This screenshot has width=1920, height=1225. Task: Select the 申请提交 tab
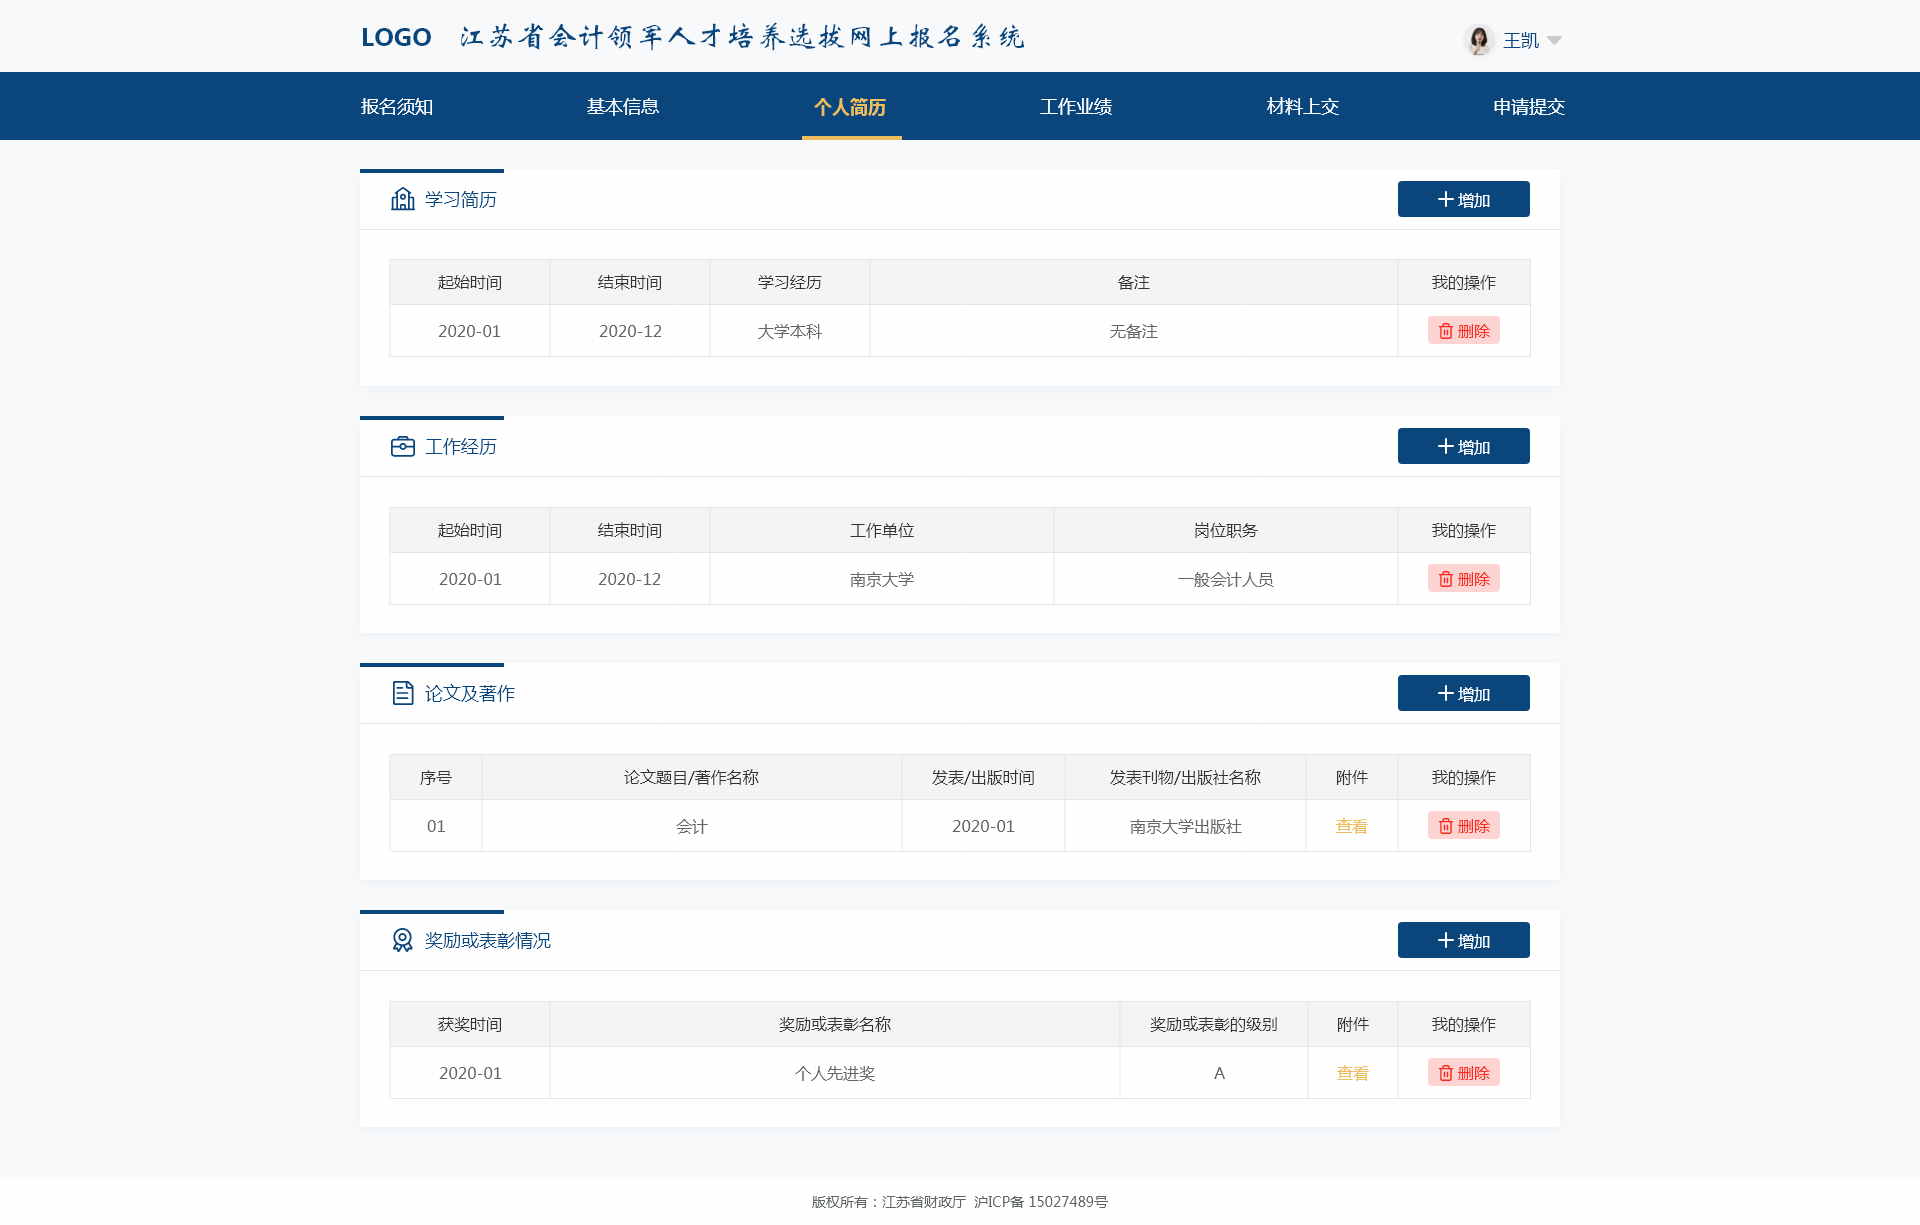[1528, 107]
